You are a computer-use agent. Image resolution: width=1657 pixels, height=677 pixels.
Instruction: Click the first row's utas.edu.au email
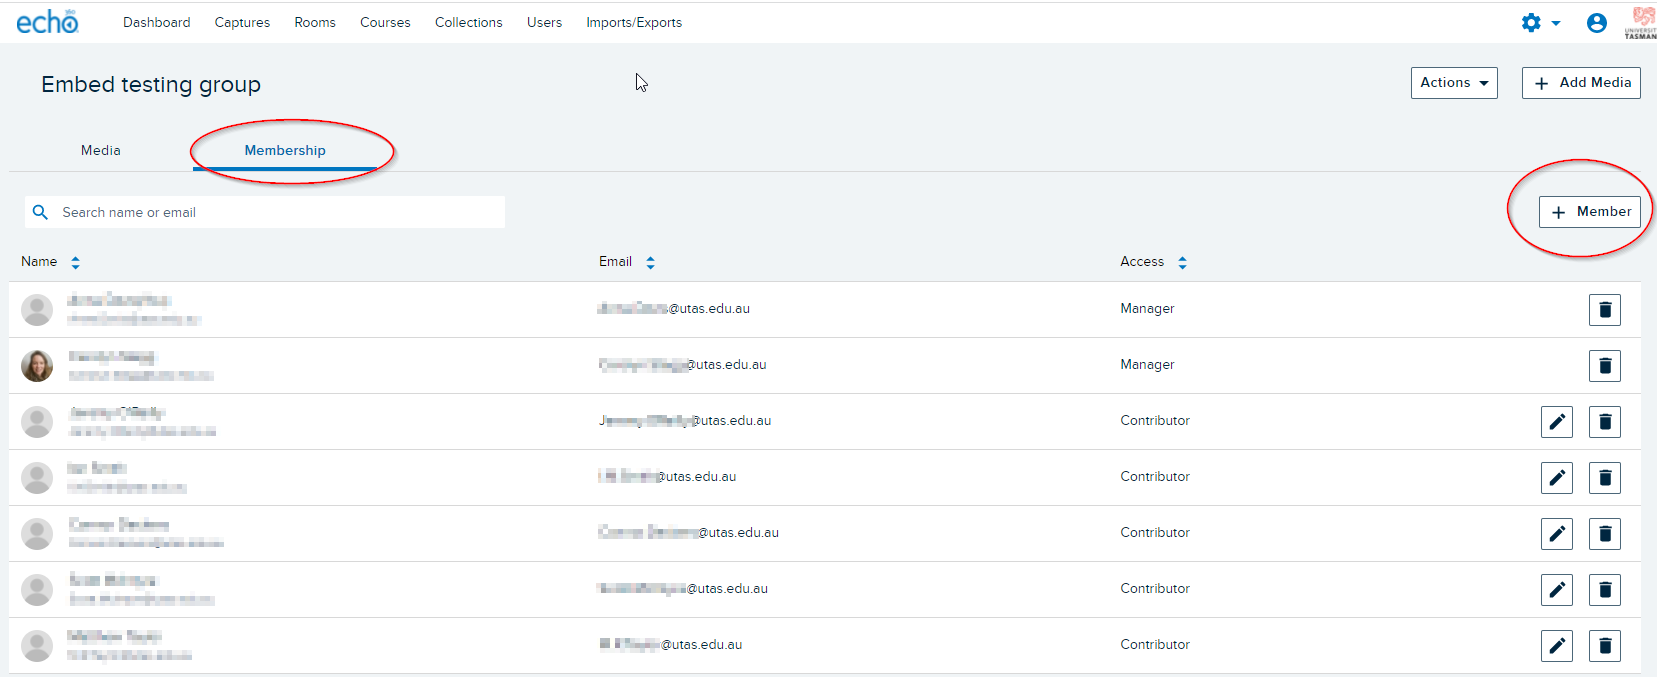click(x=674, y=309)
